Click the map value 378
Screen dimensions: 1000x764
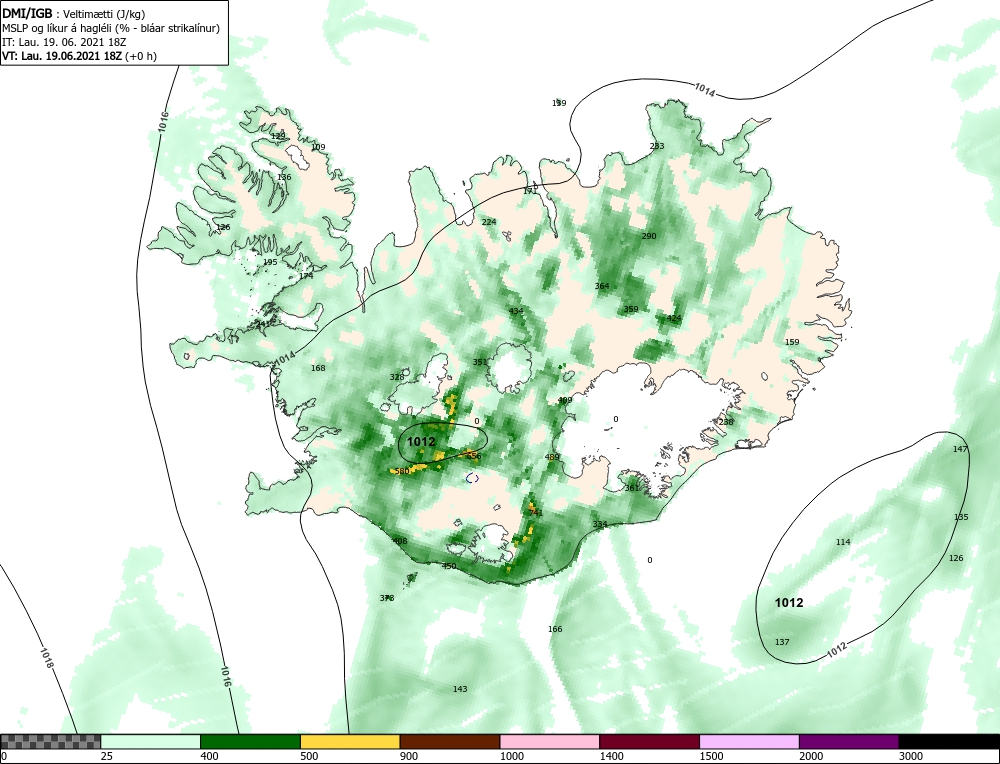[386, 598]
